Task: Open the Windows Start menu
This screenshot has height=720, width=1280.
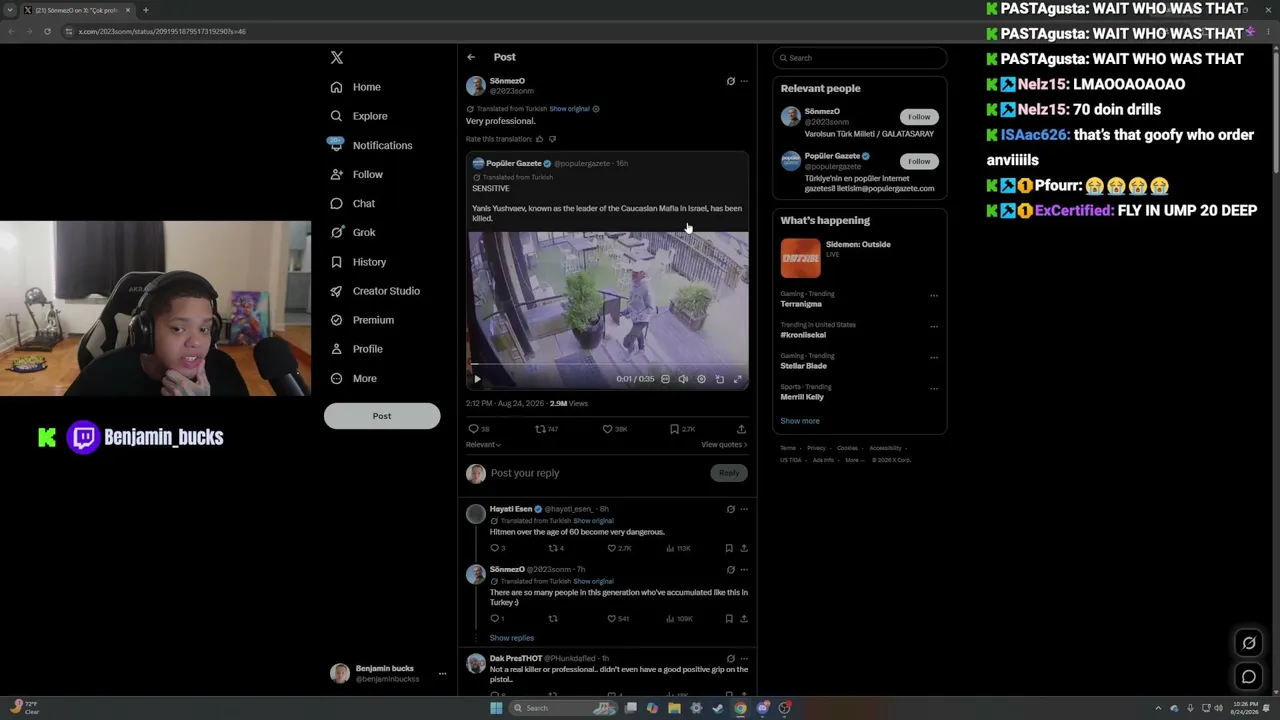Action: 496,708
